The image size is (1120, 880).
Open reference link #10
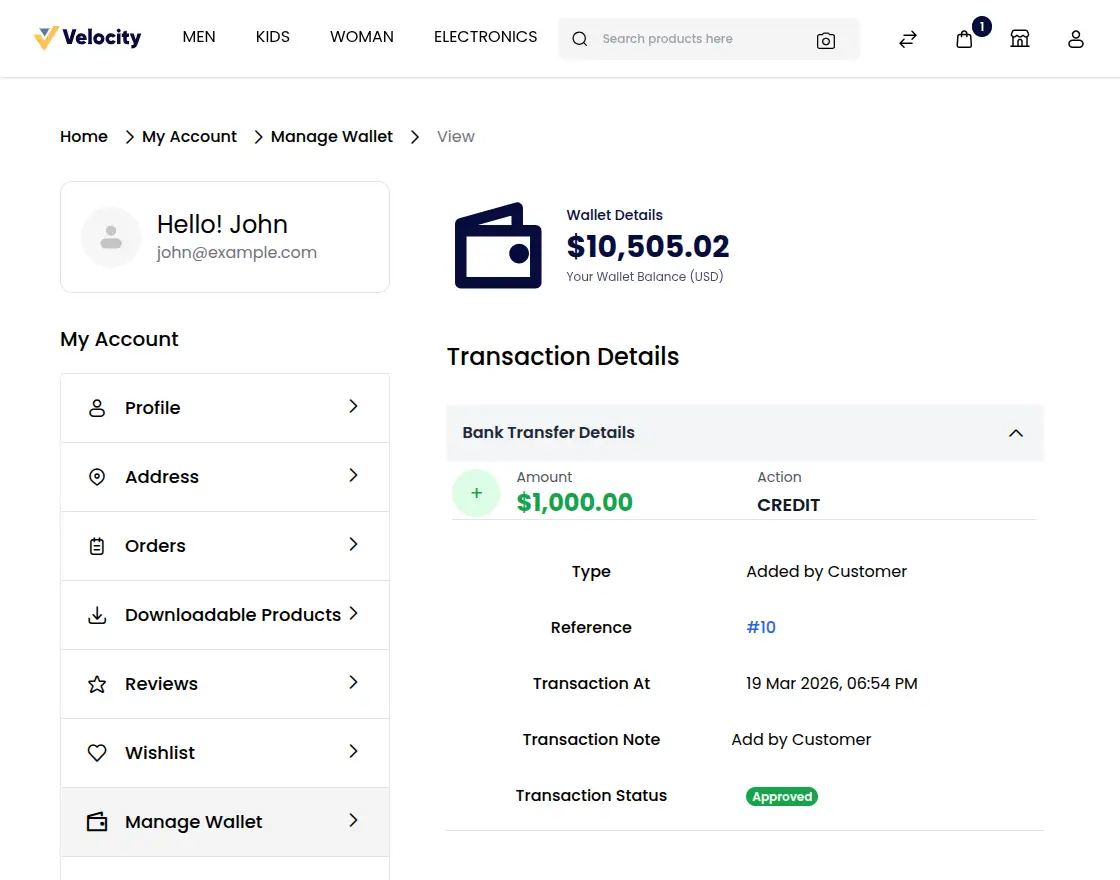(760, 627)
